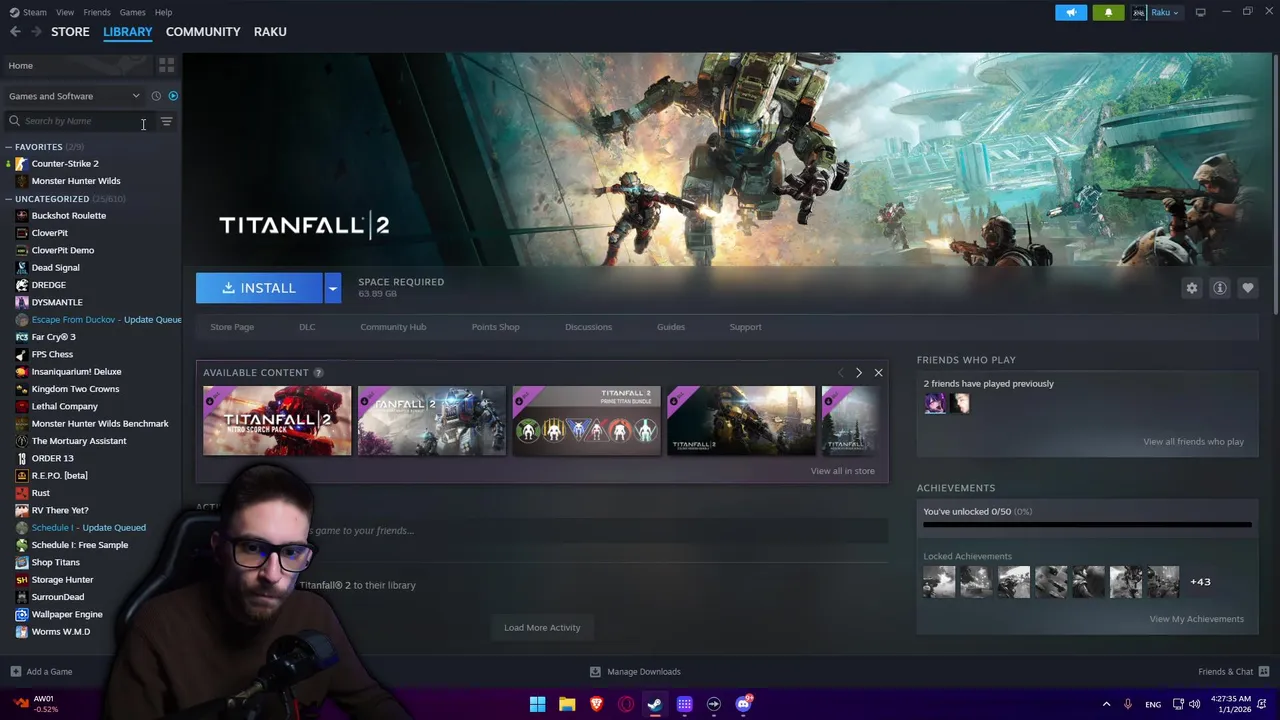
Task: Click View all friends who play
Action: click(x=1193, y=442)
